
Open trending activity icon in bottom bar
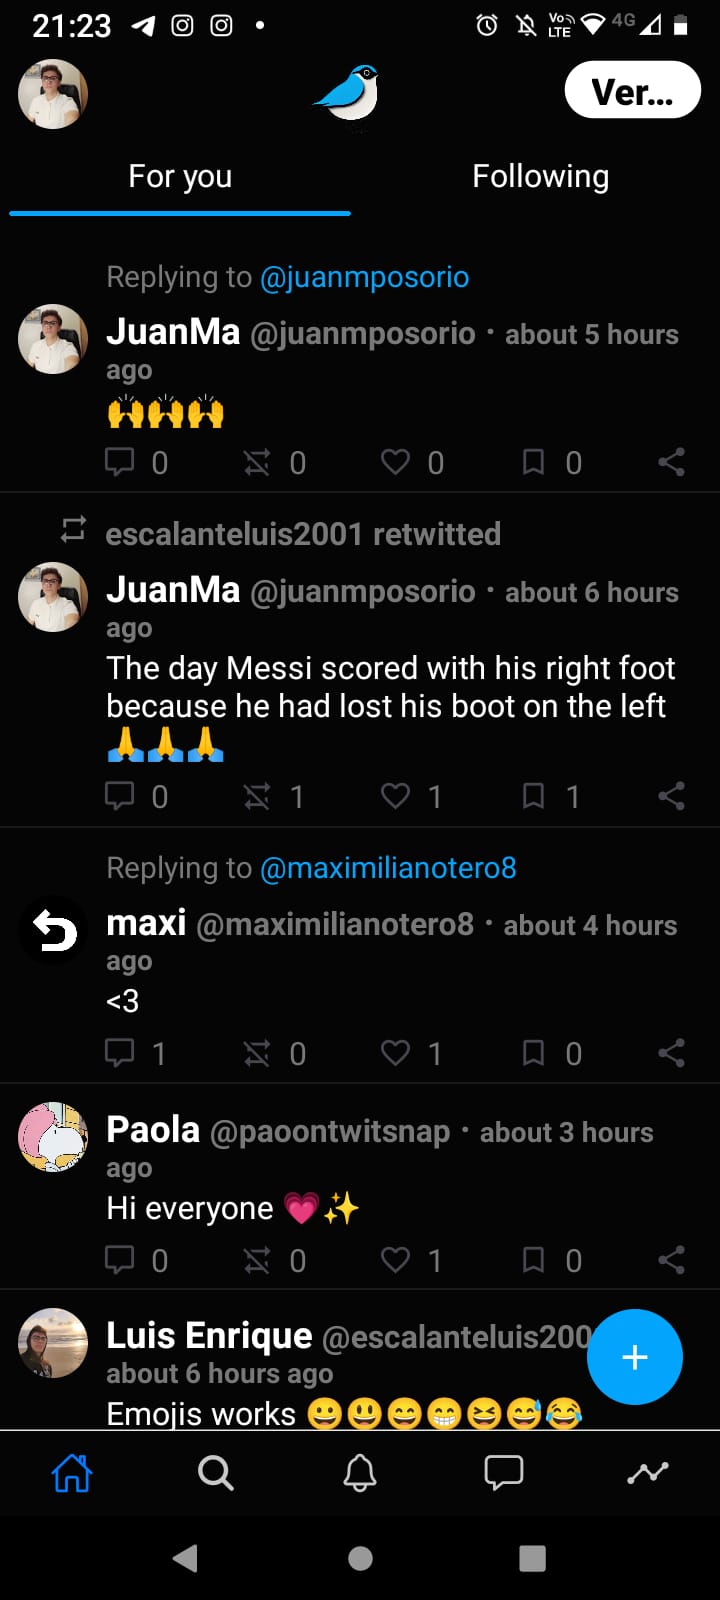click(x=647, y=1472)
